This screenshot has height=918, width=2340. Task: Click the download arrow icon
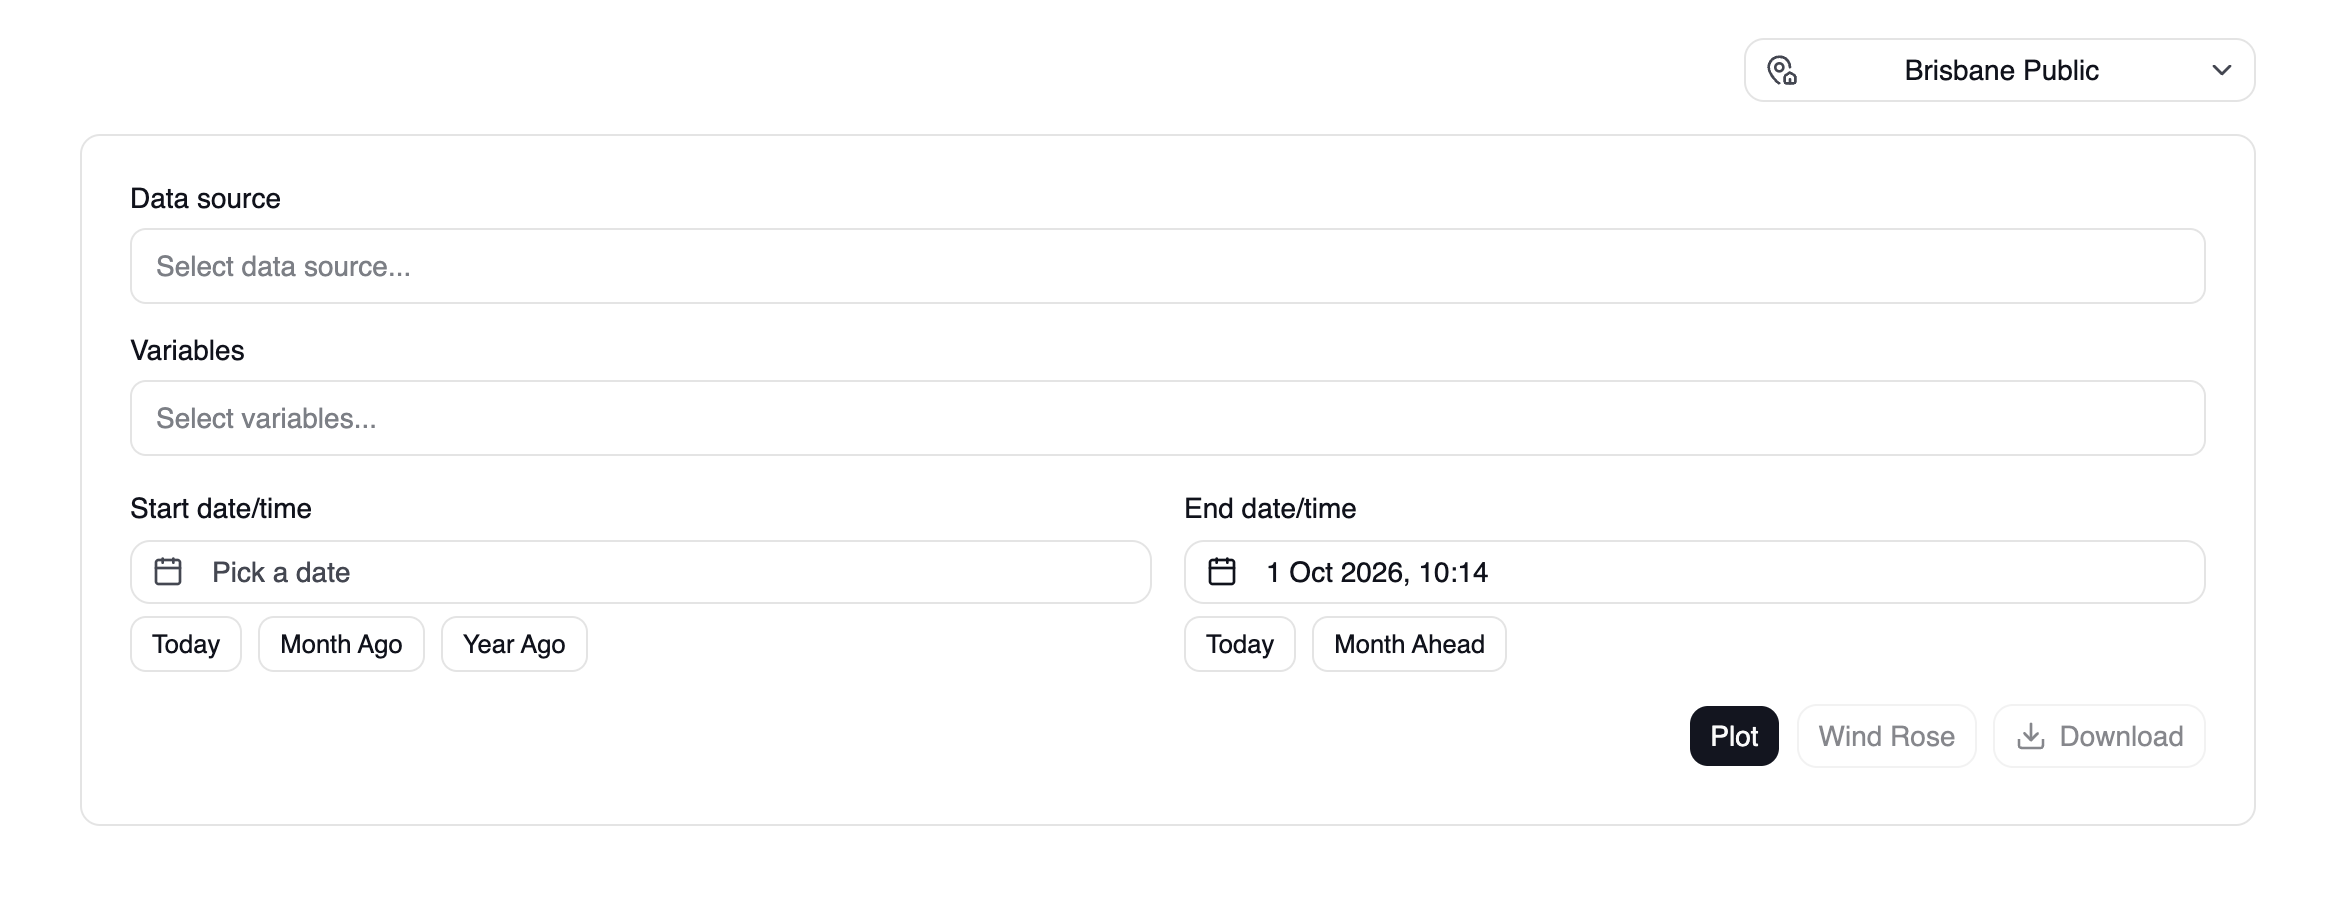click(2030, 736)
